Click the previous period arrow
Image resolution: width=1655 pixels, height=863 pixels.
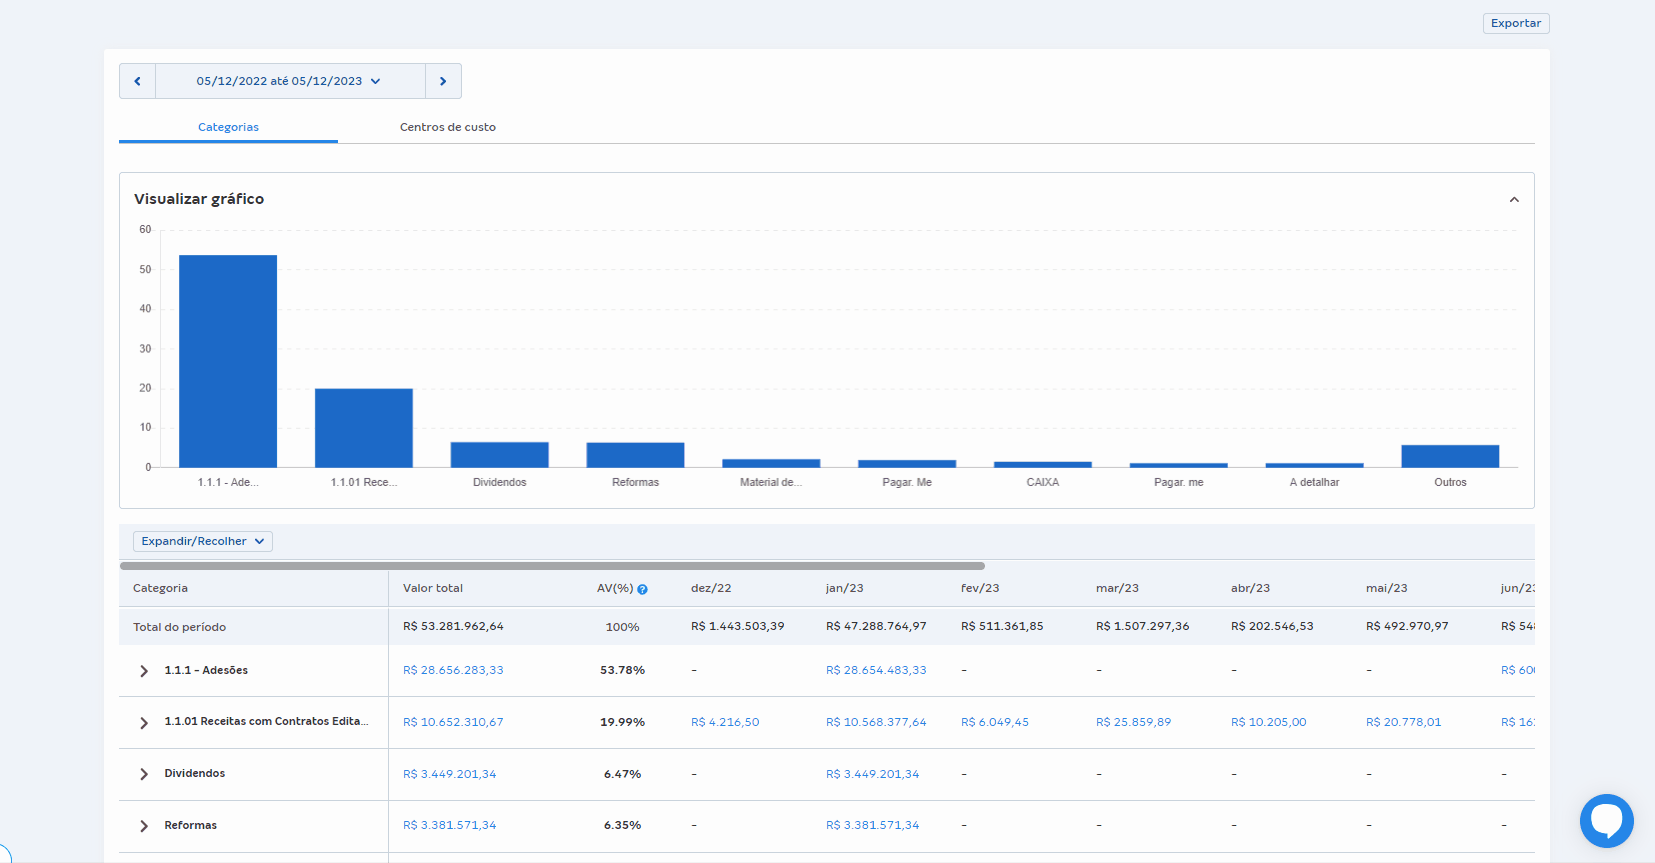pos(137,81)
